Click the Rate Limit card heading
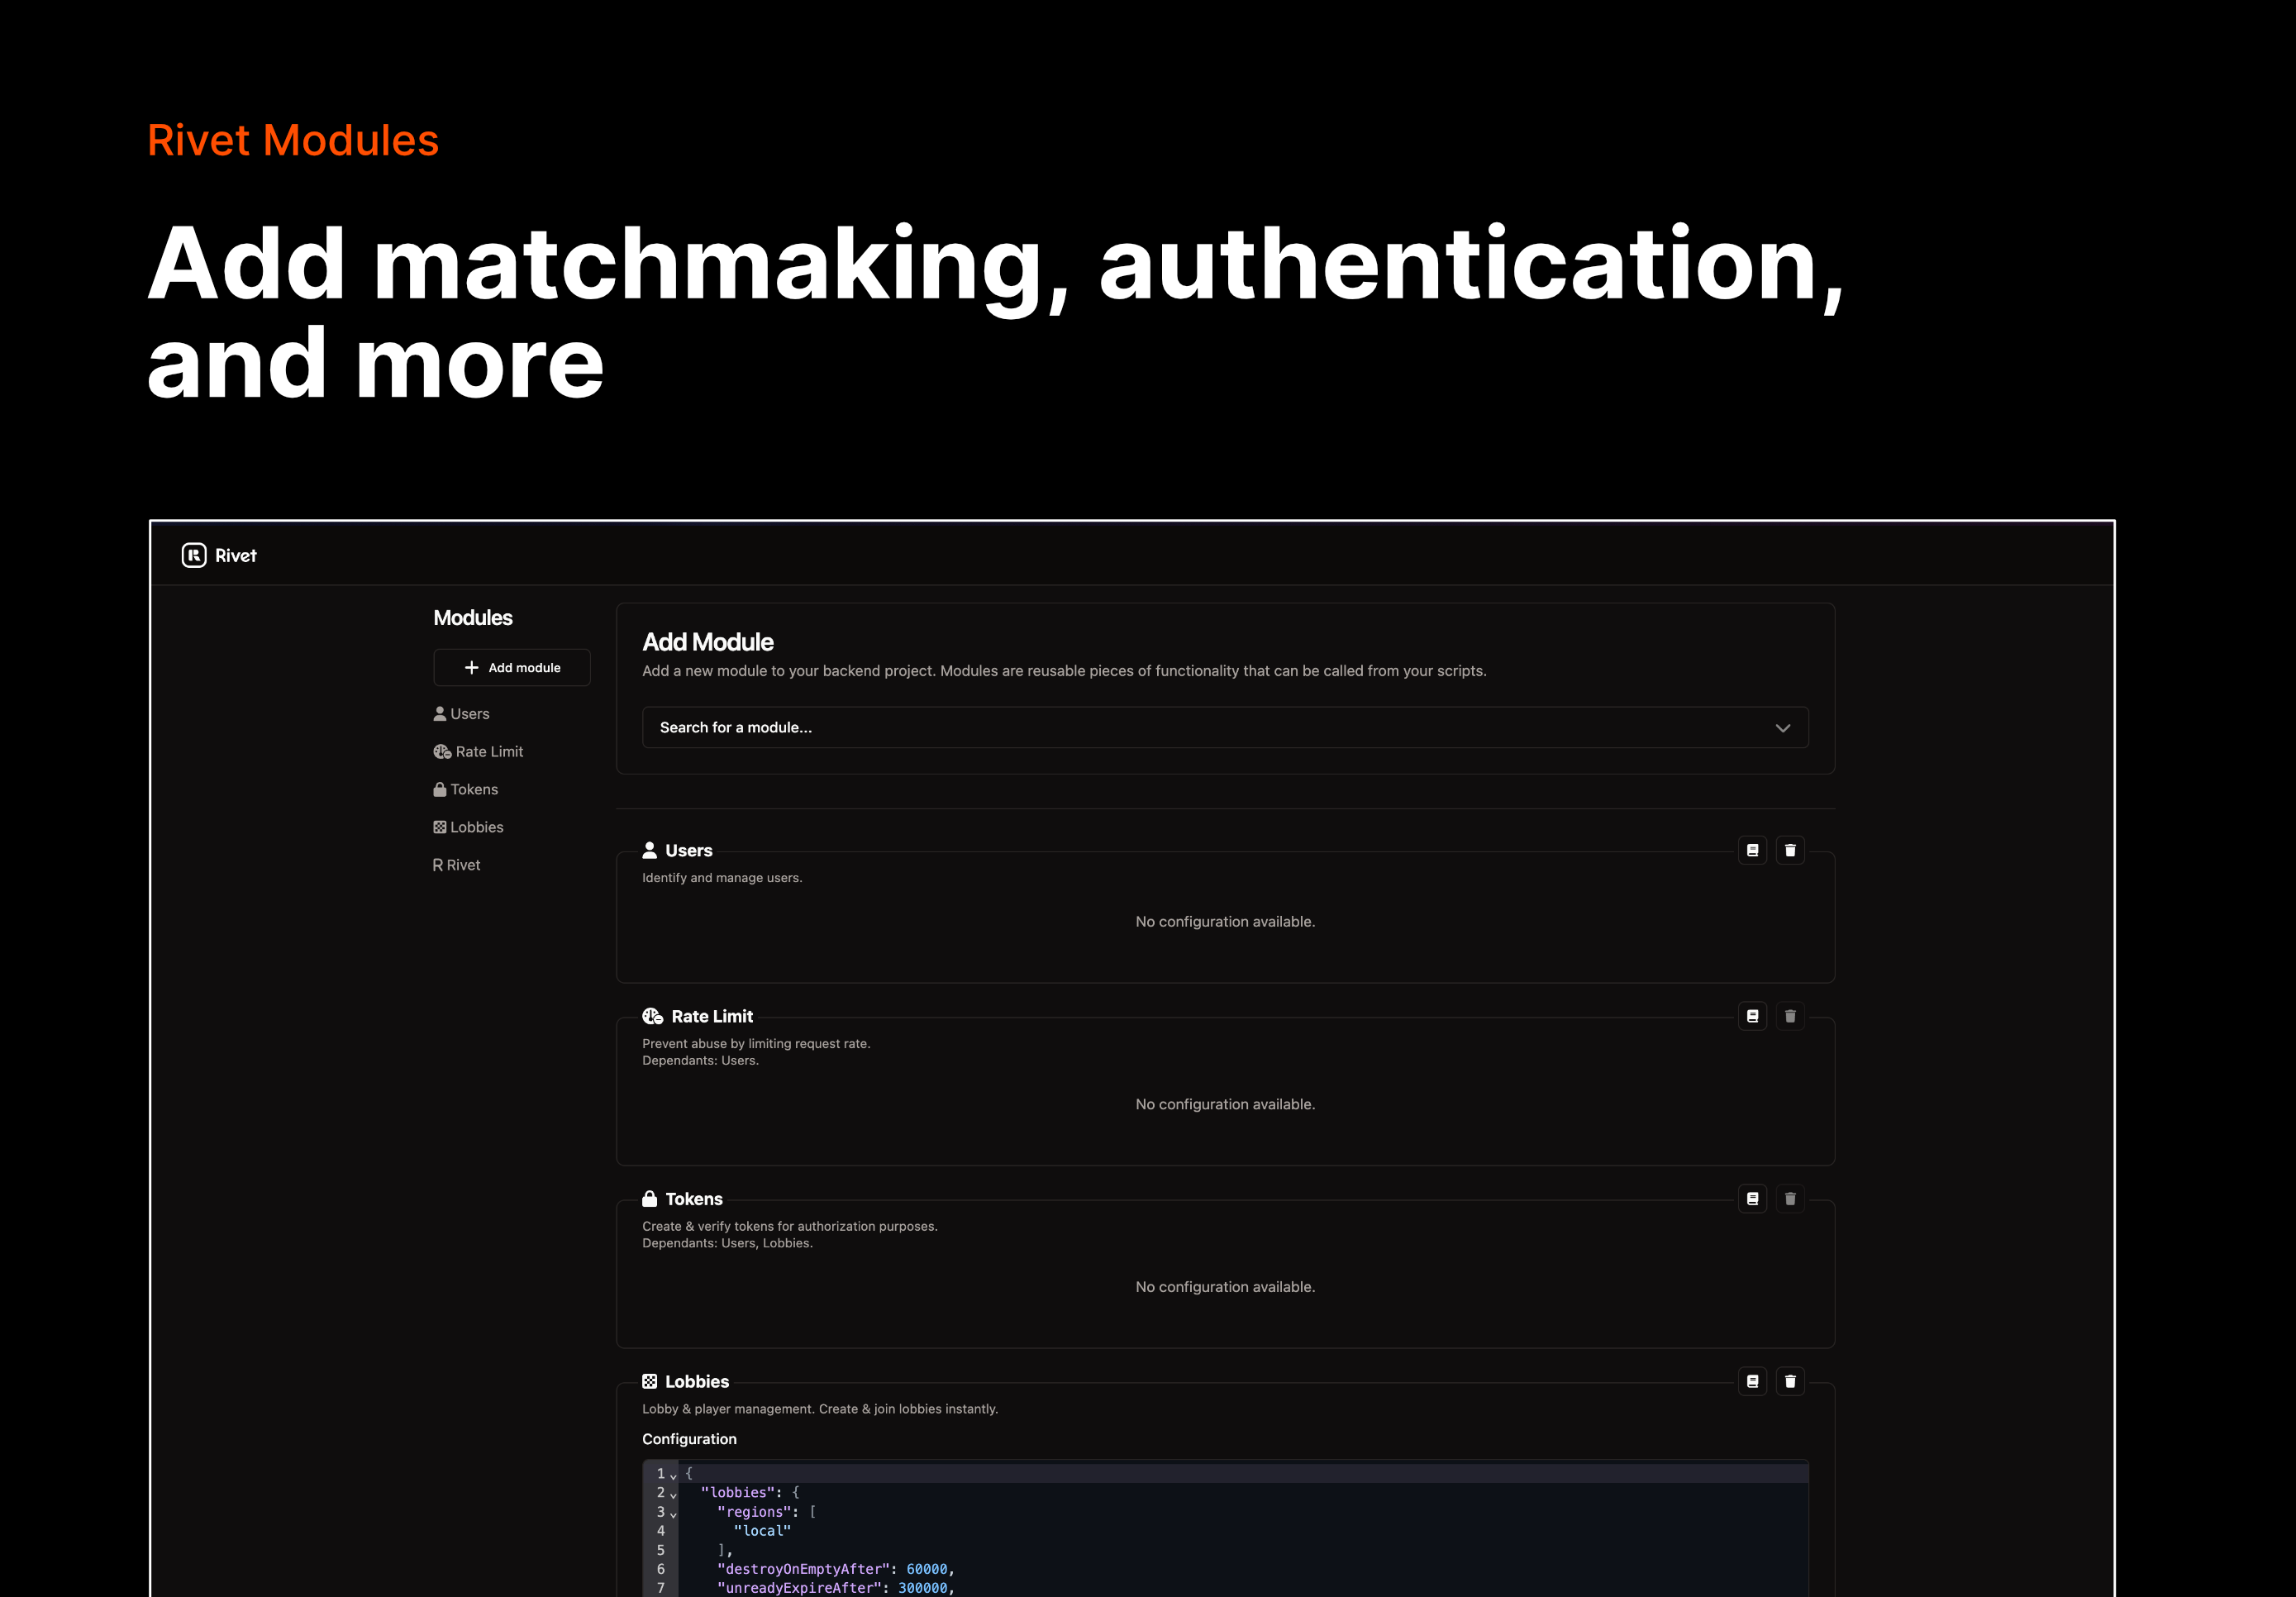 click(712, 1016)
